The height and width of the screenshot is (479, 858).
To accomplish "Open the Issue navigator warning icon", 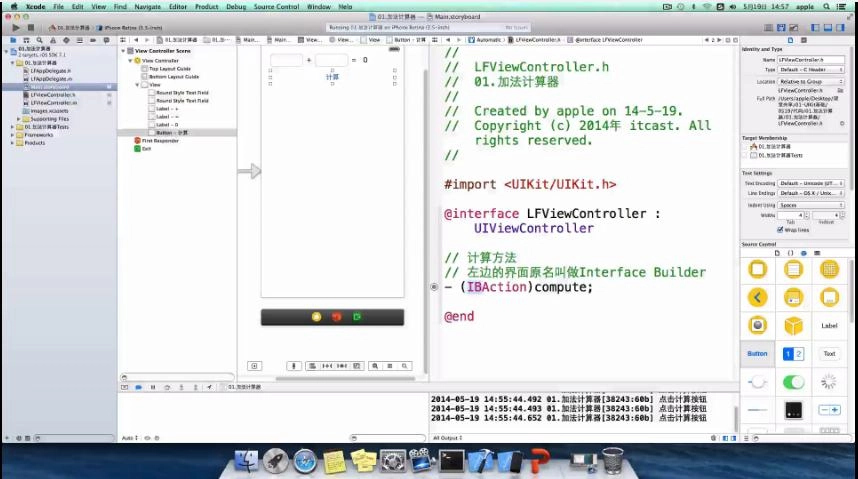I will [53, 40].
